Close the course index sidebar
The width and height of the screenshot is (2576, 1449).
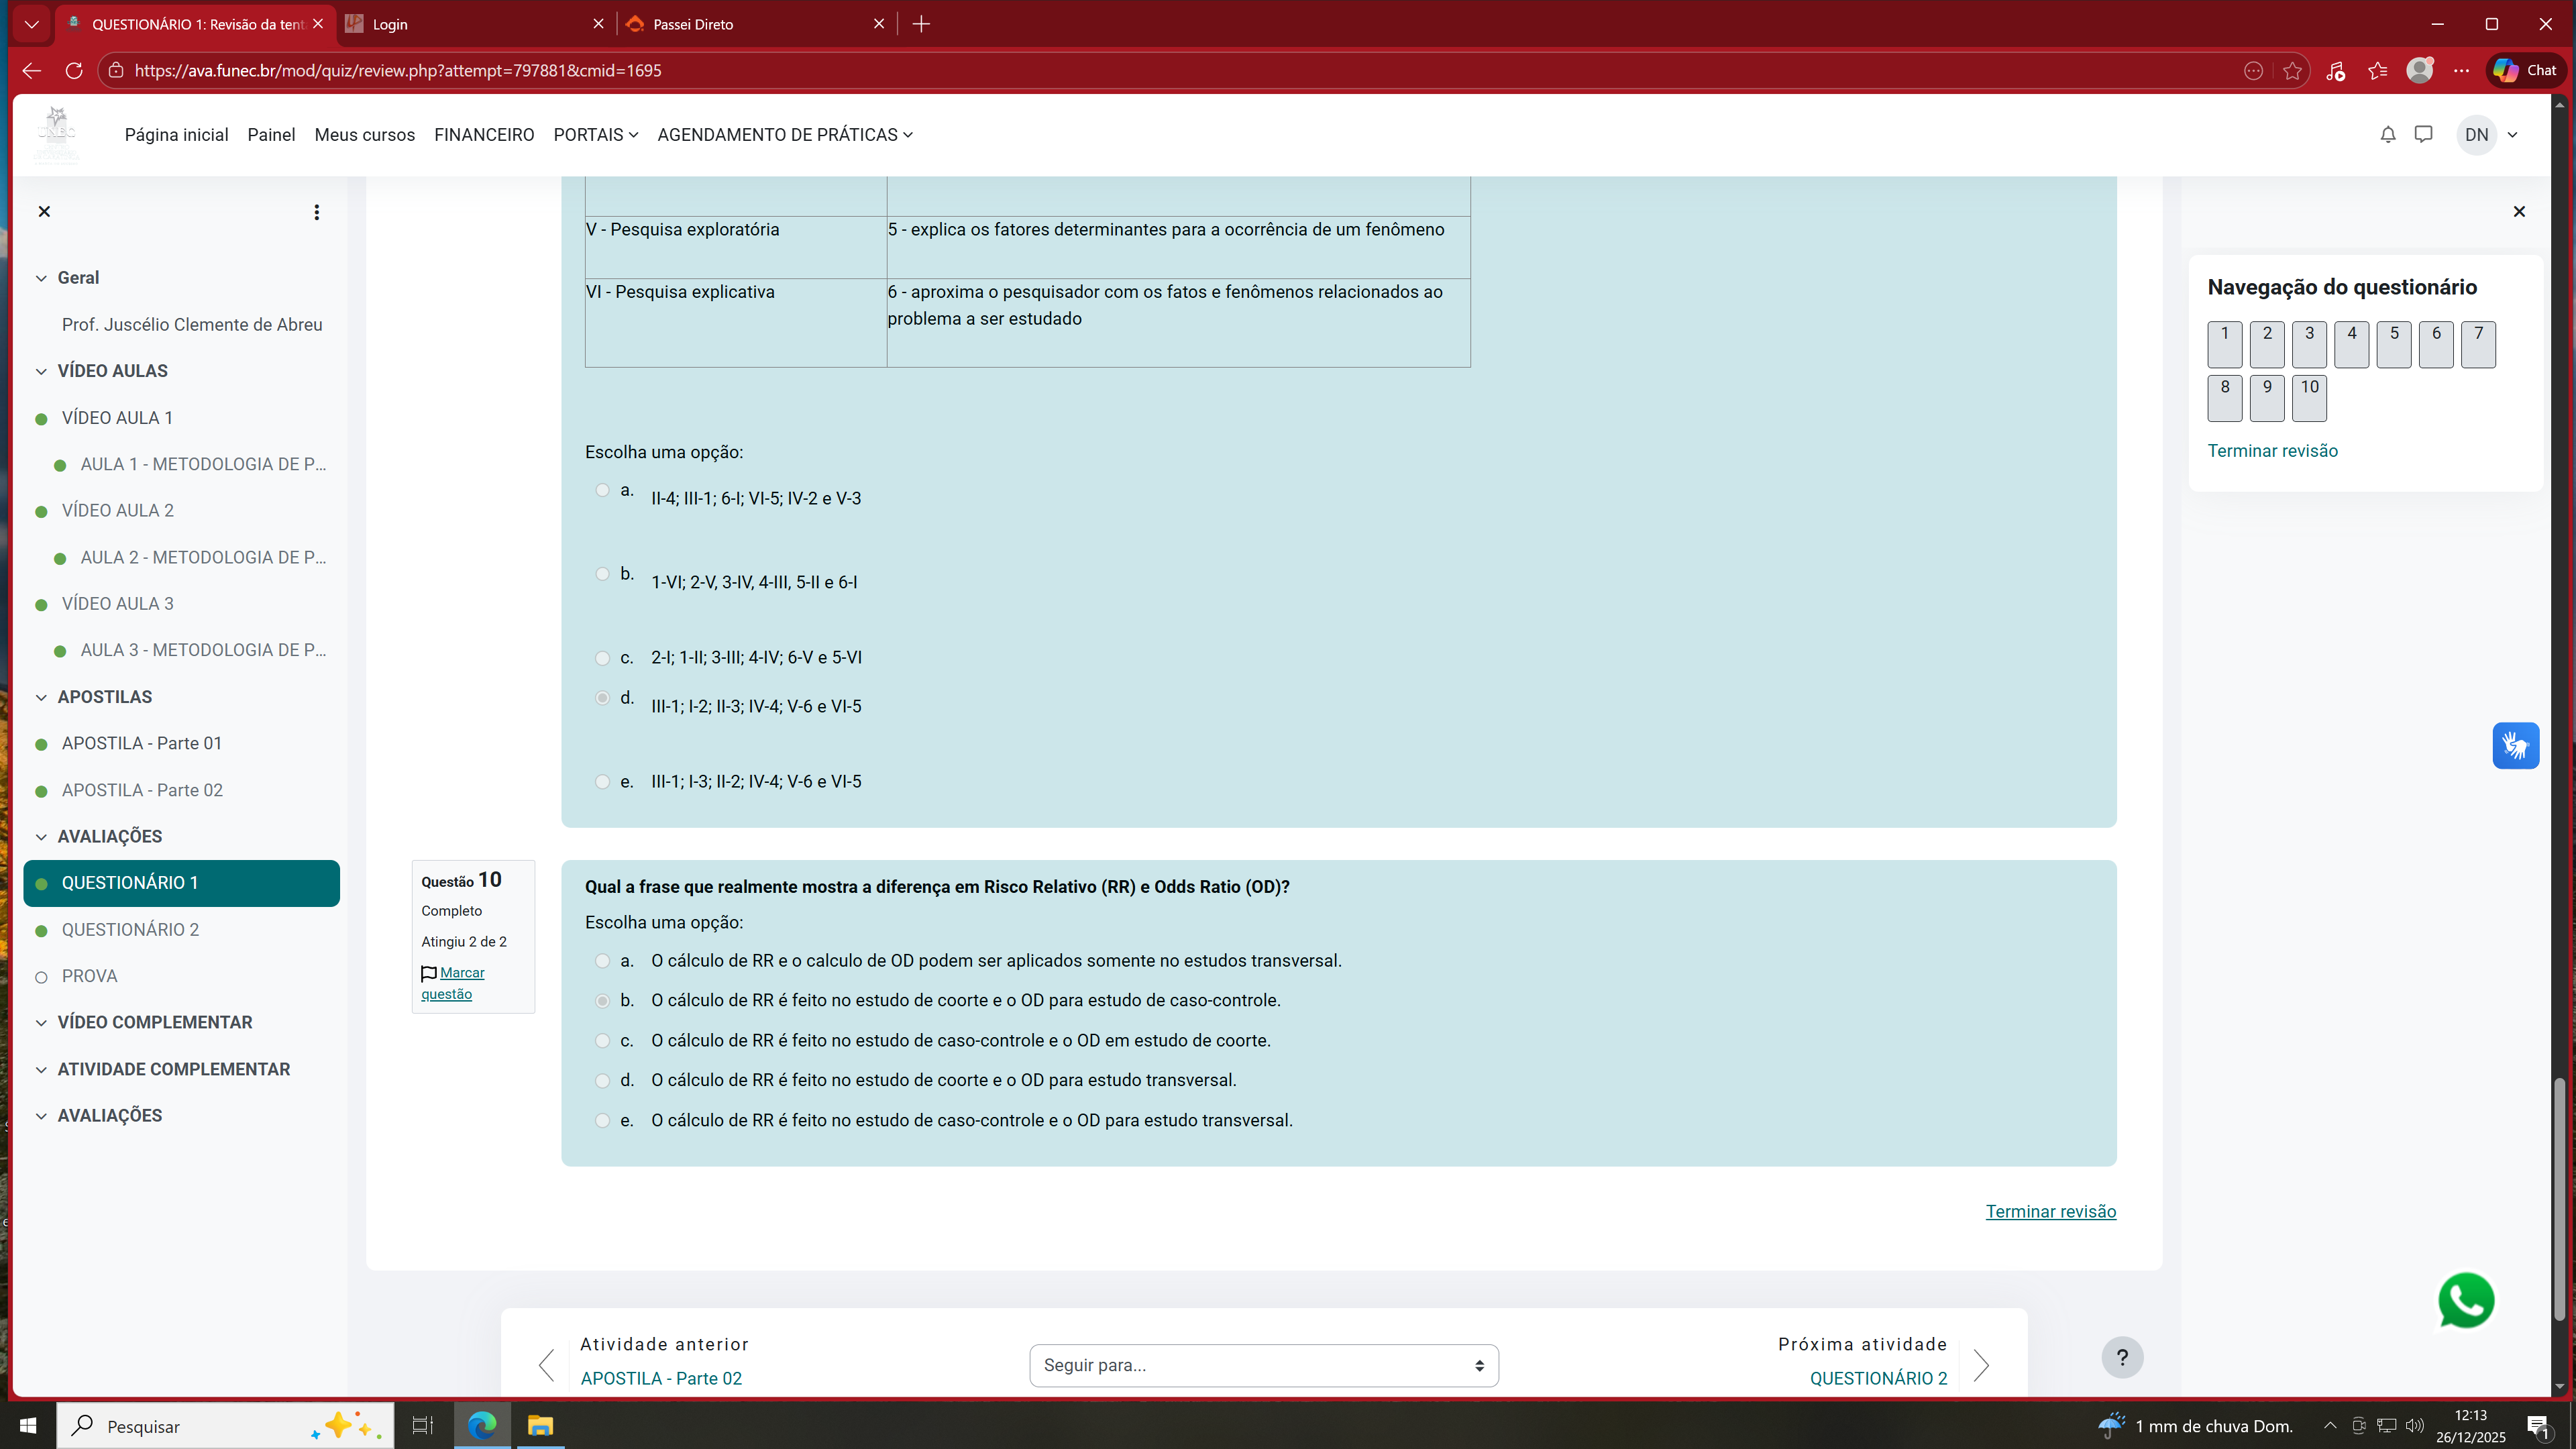(x=44, y=212)
